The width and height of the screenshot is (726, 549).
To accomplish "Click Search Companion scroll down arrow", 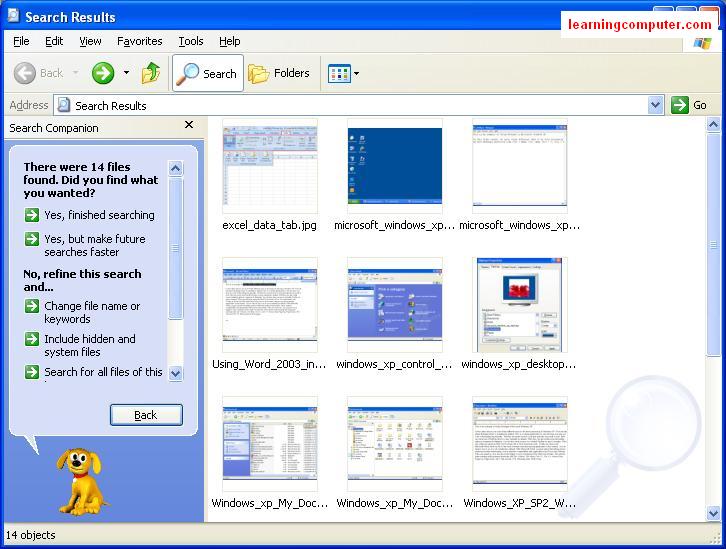I will coord(175,373).
